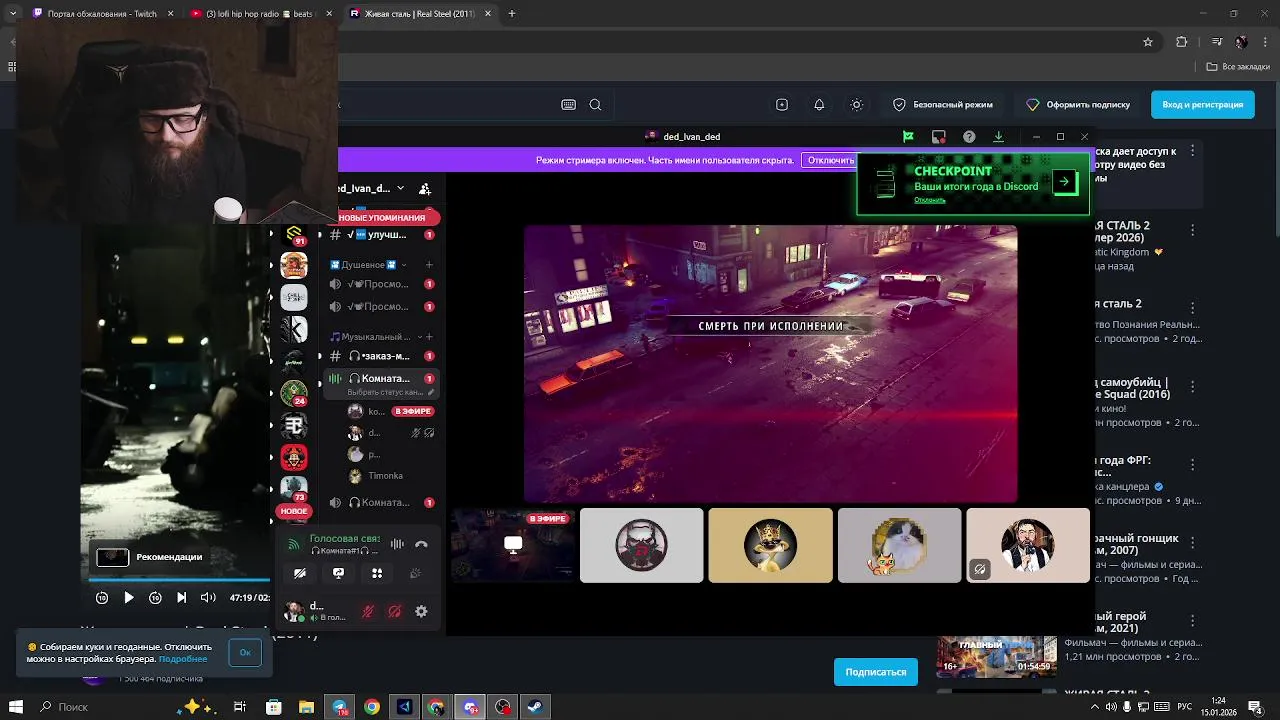Click the НОВОЕ pill in the server list

pyautogui.click(x=294, y=511)
